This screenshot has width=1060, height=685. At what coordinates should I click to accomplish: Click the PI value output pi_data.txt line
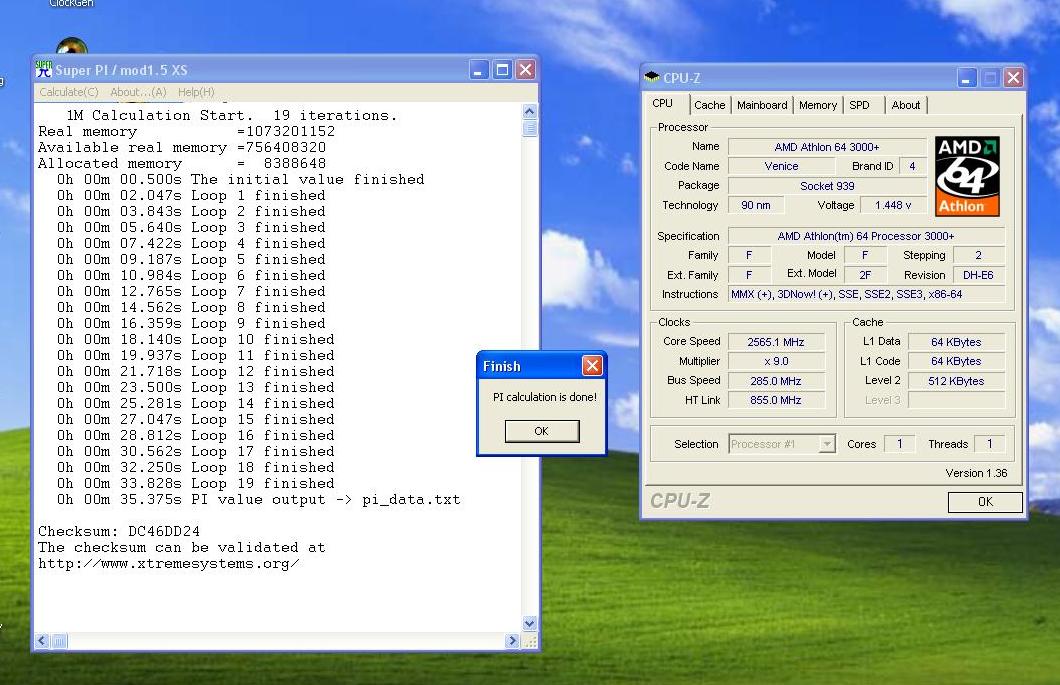(258, 500)
